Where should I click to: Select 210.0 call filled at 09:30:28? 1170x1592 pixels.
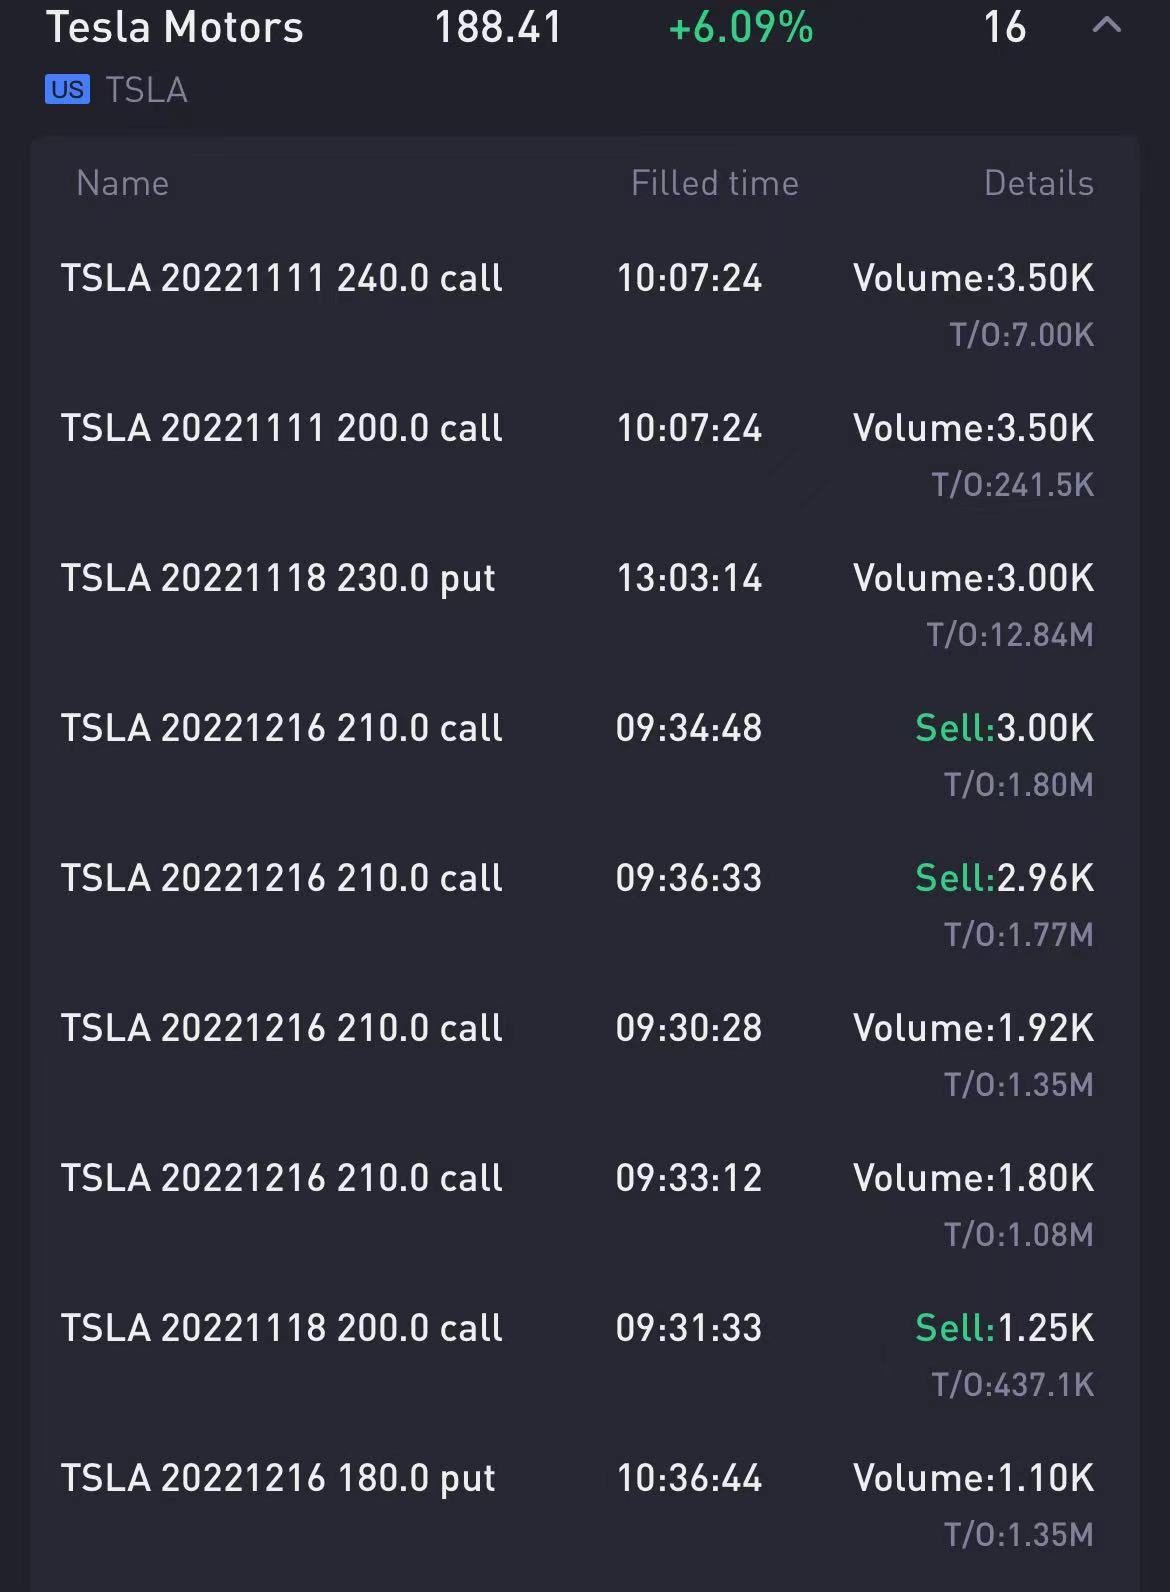coord(585,1055)
